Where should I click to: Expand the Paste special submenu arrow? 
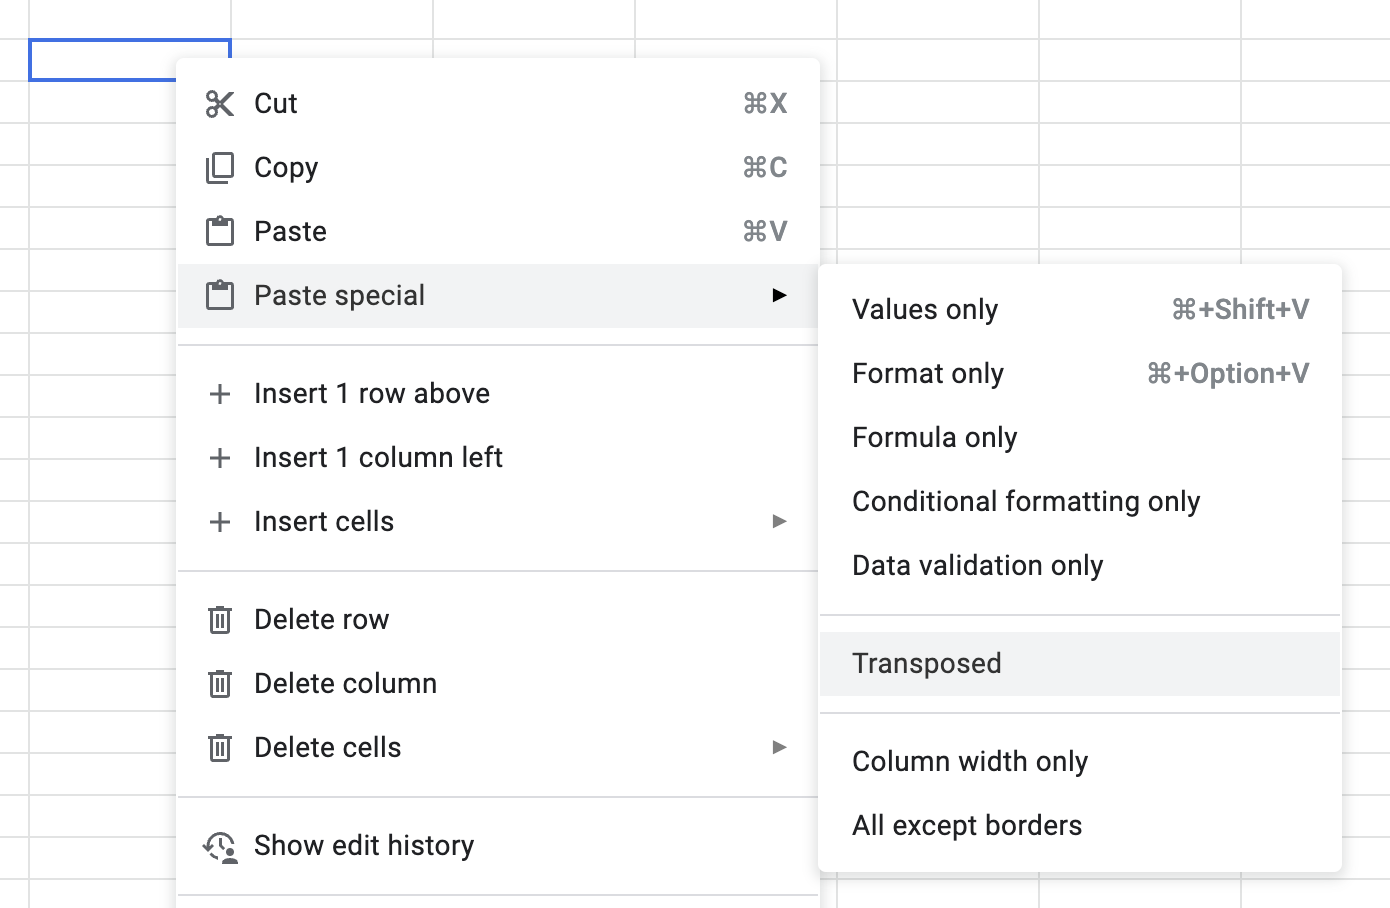click(x=779, y=296)
